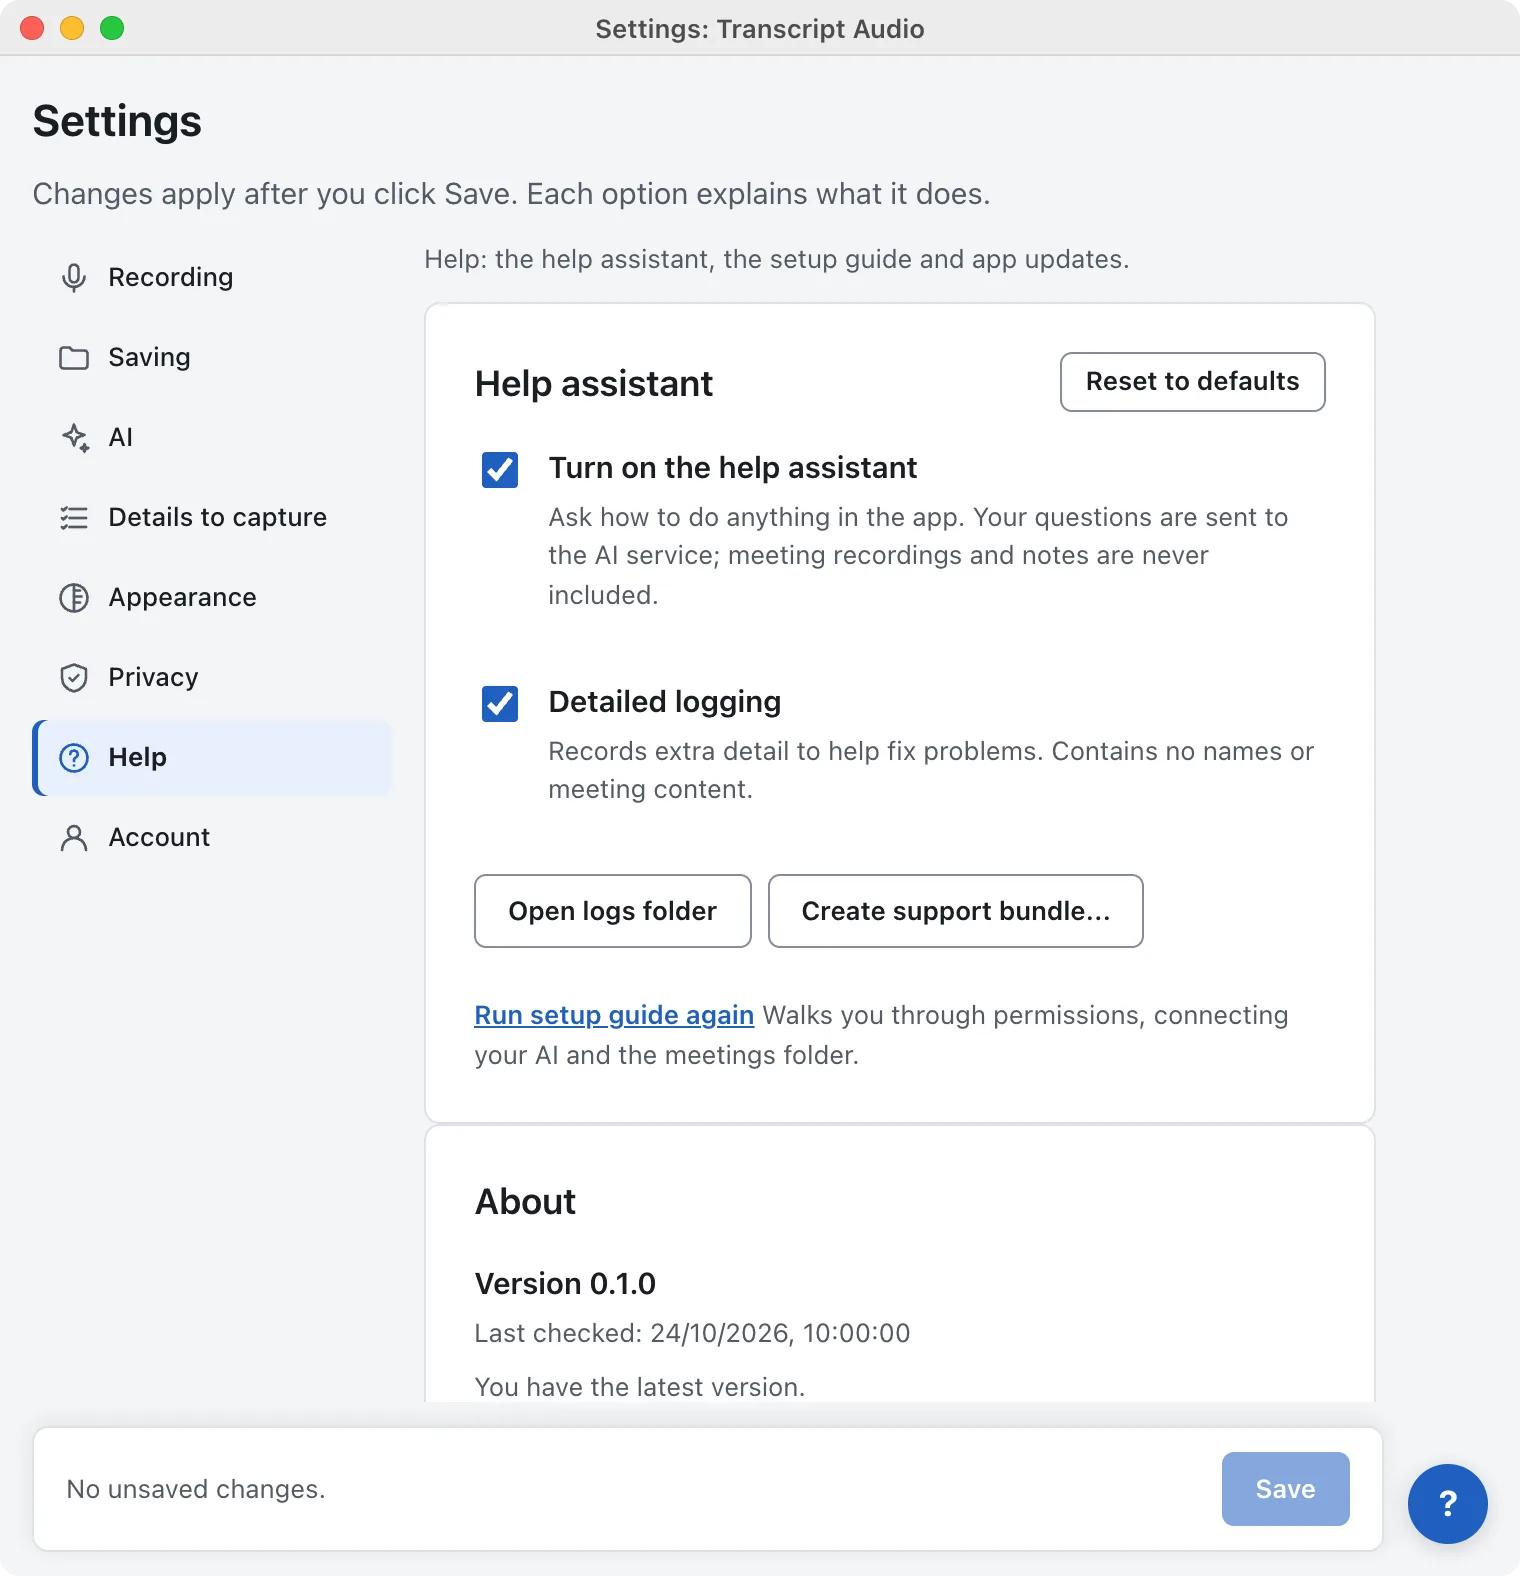Screen dimensions: 1520x1576
Task: Click the person icon beside Account
Action: point(74,837)
